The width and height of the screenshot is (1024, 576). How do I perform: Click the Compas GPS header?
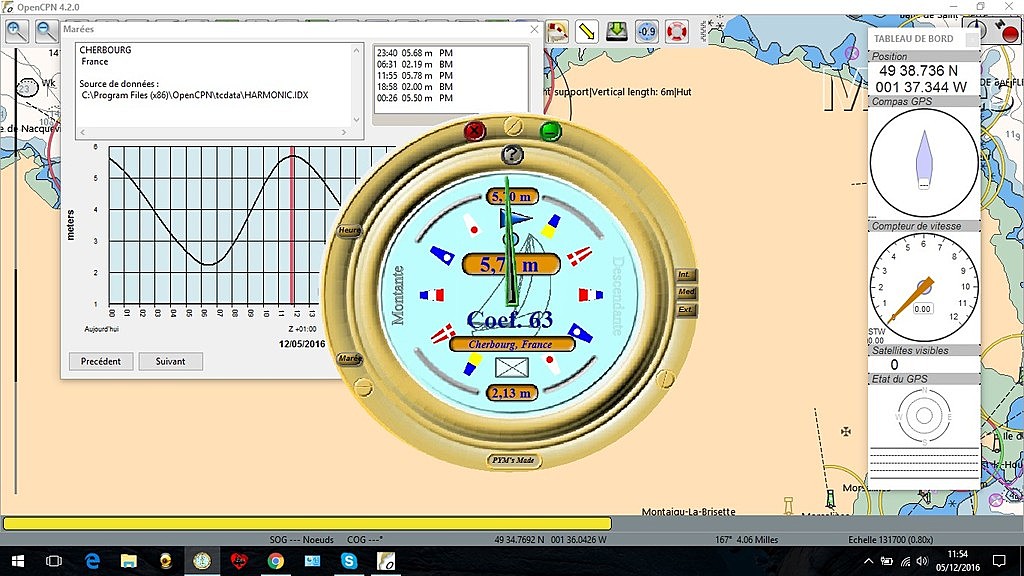point(924,101)
